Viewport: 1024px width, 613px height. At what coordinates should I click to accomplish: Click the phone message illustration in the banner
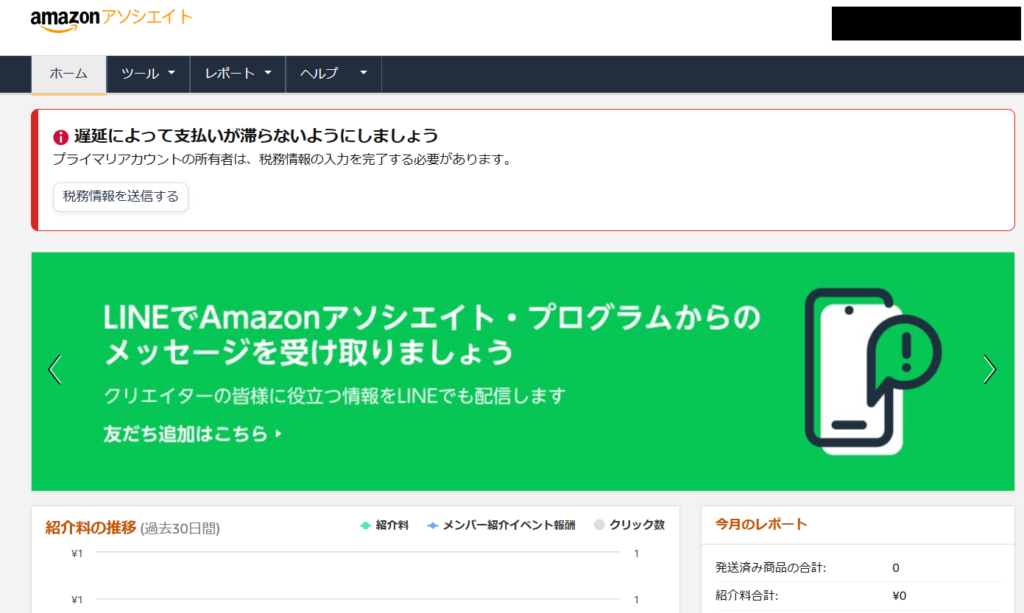(x=872, y=369)
